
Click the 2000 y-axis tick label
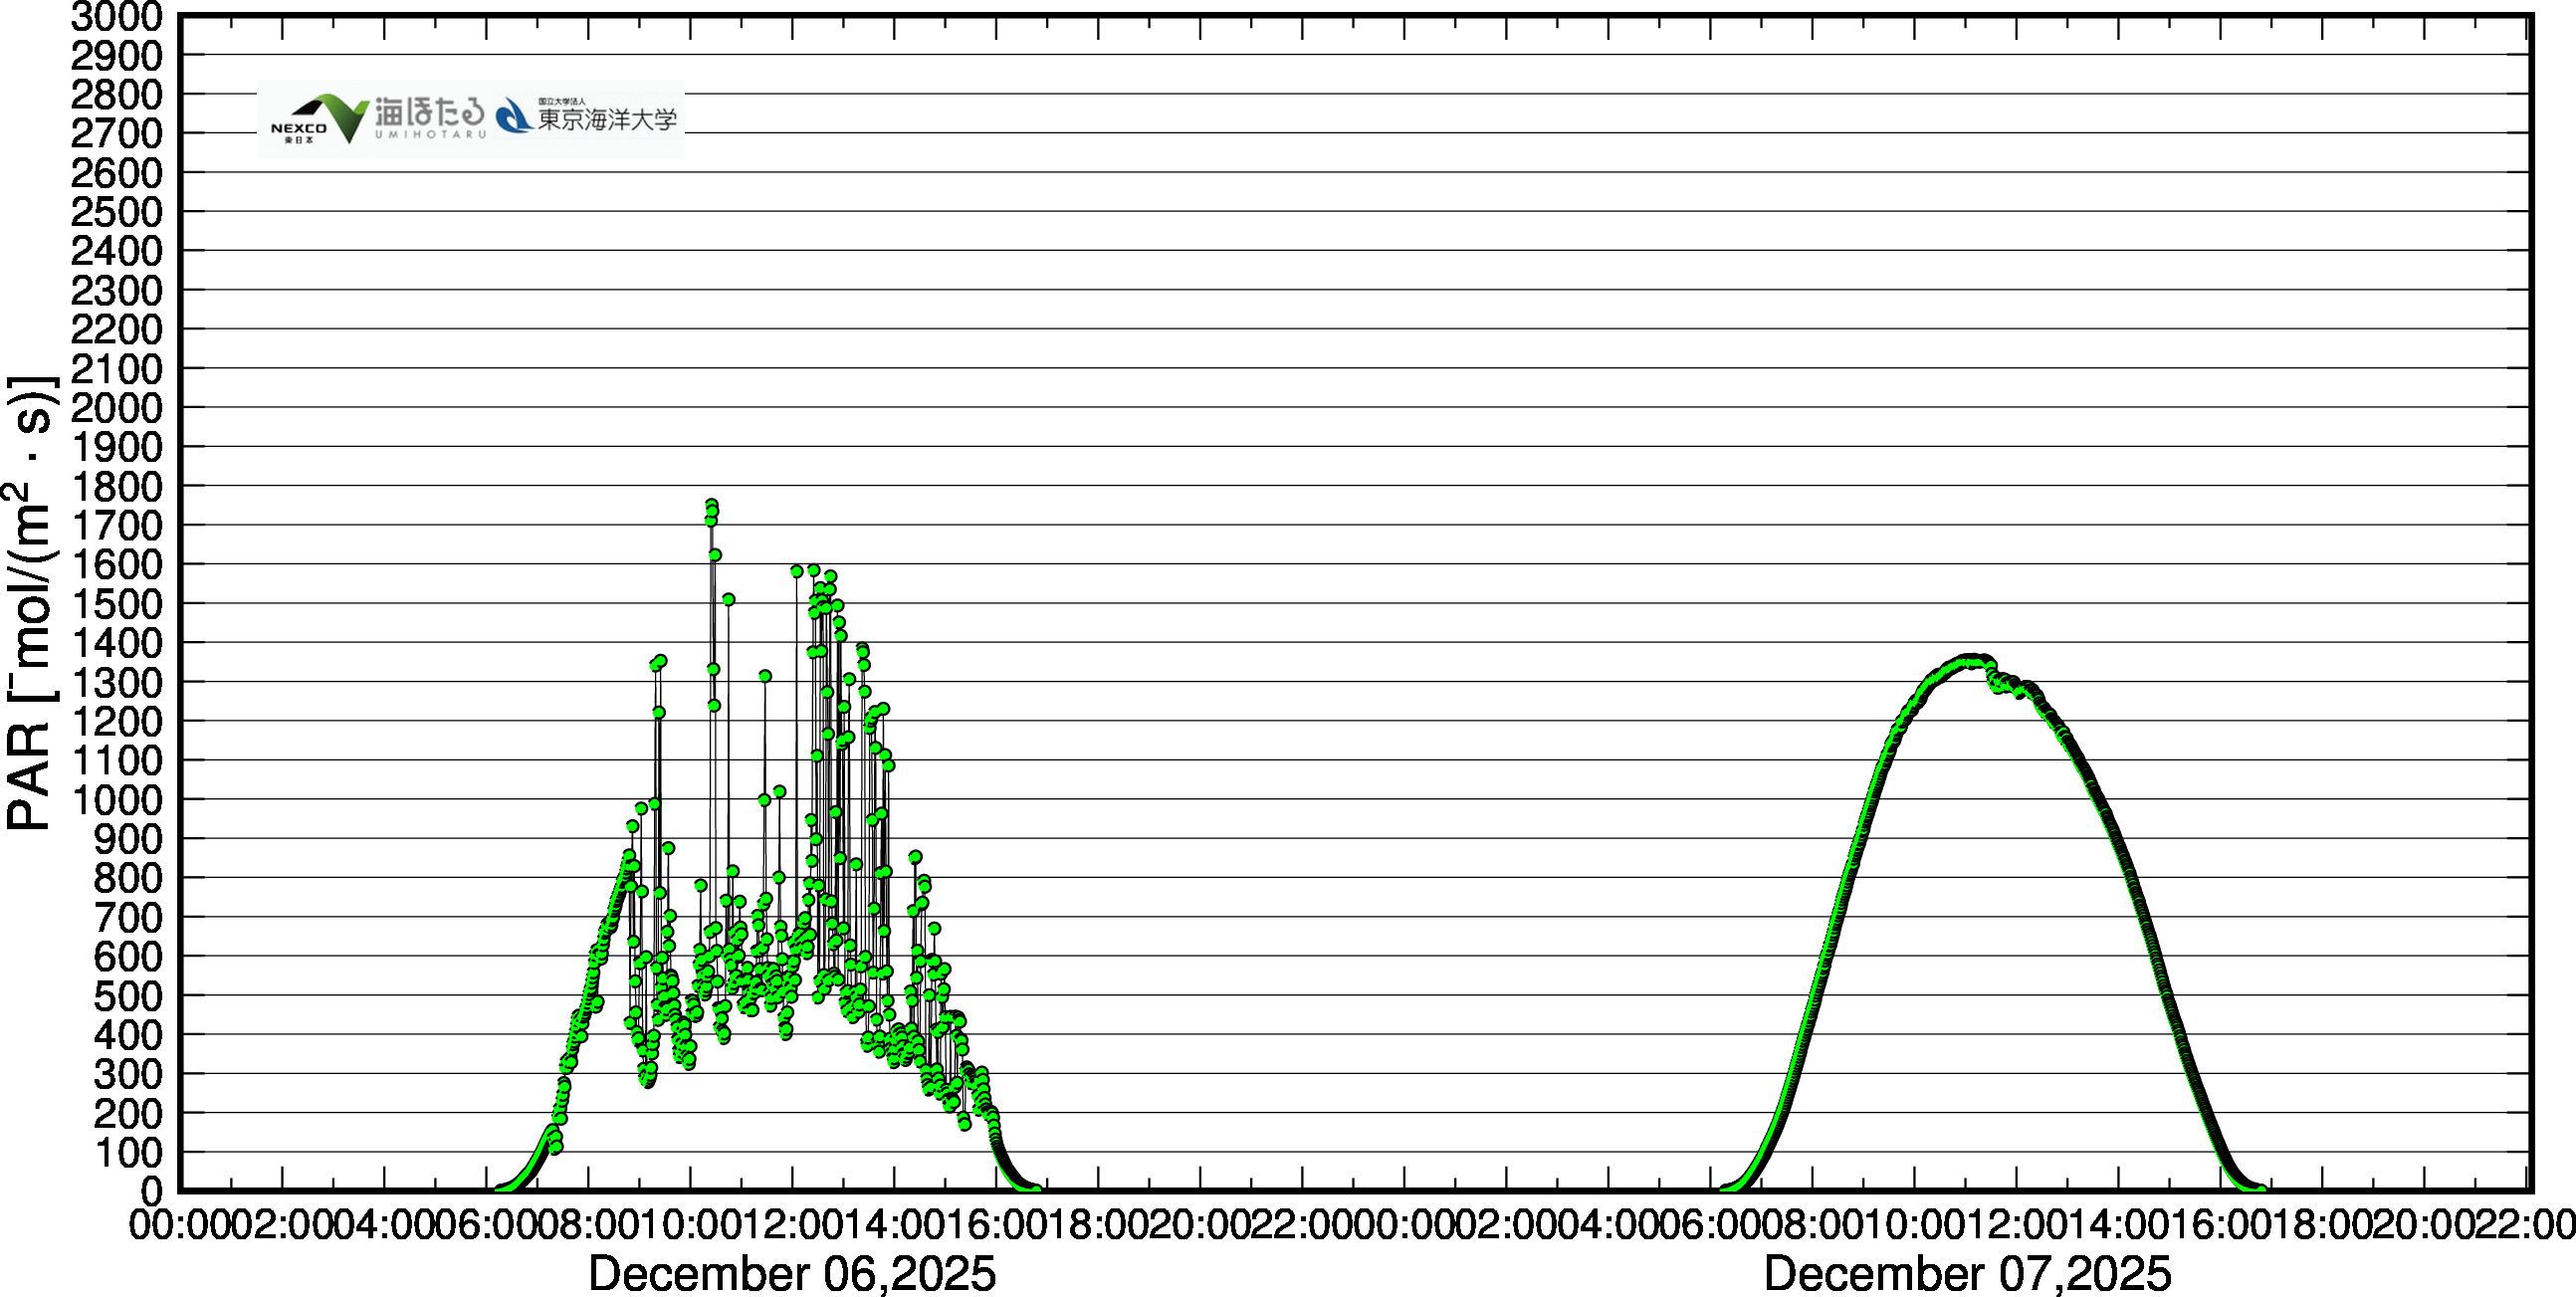tap(116, 408)
